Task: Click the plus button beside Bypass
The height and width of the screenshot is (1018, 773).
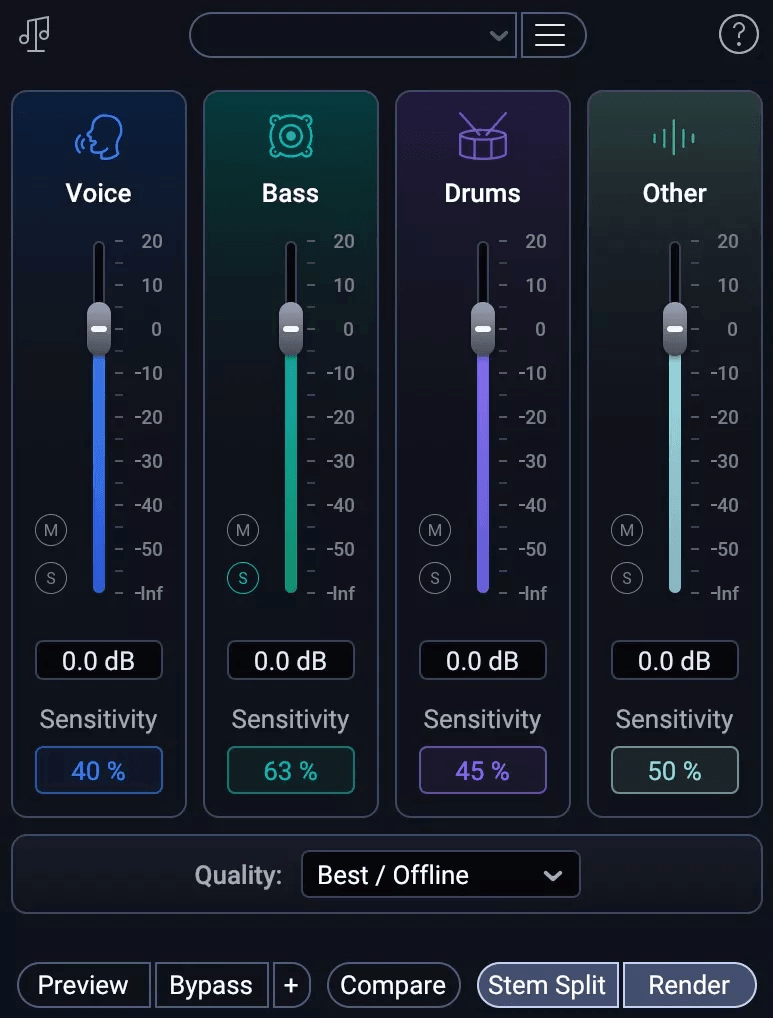Action: [x=291, y=985]
